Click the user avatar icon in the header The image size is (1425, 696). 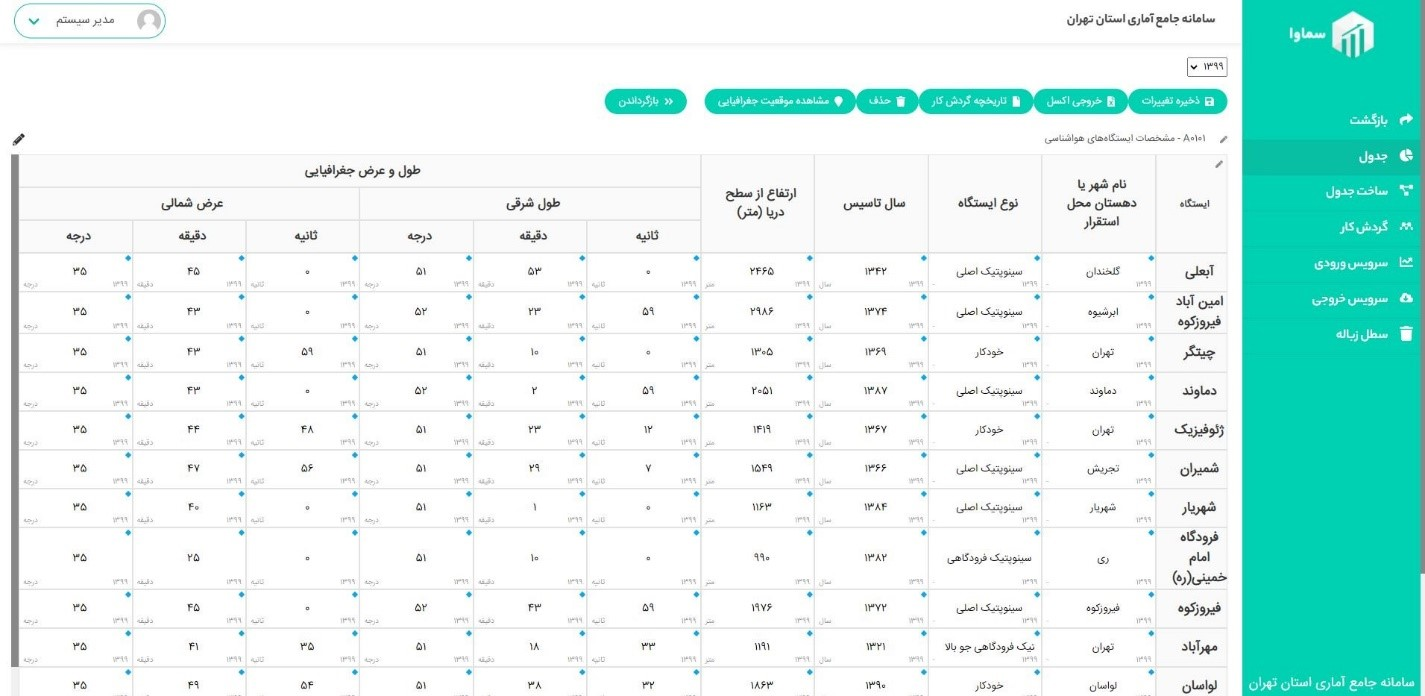coord(149,21)
